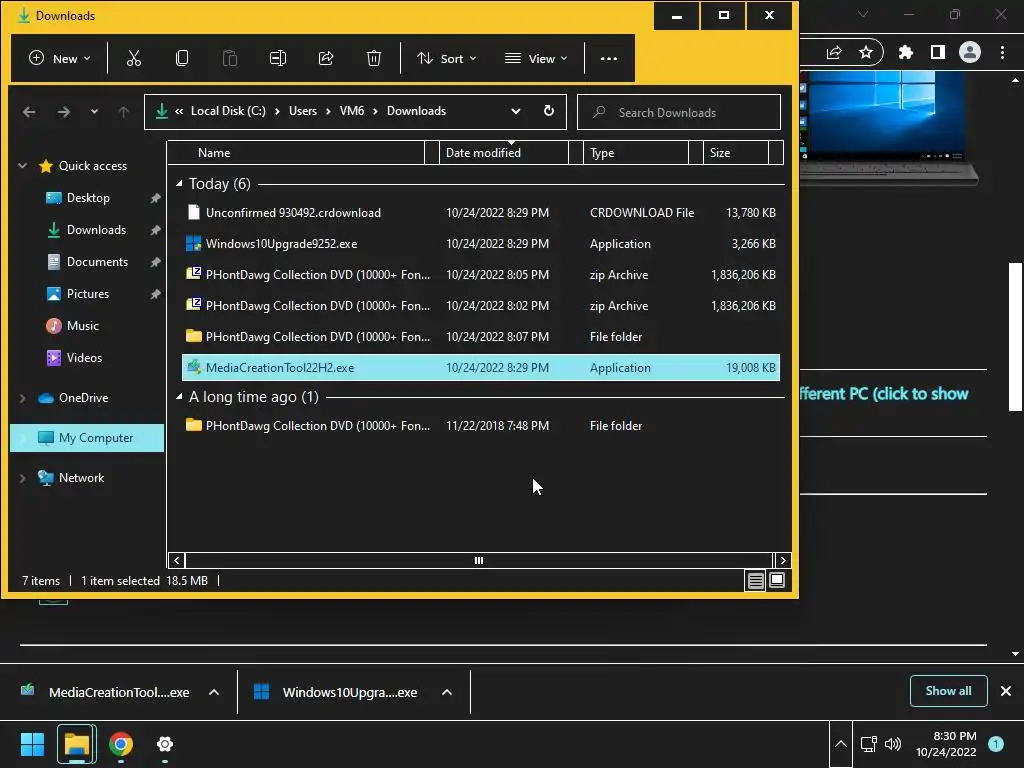
Task: Click the Settings gear on the taskbar
Action: click(165, 744)
